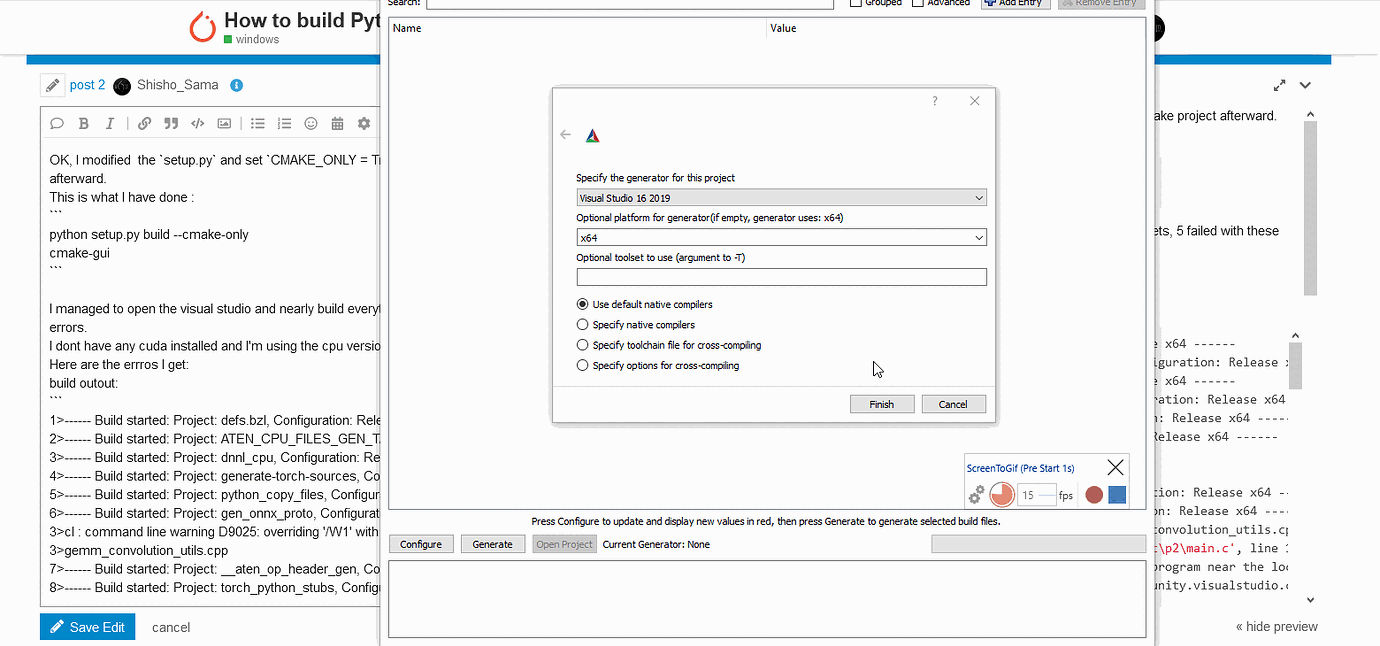Click the Configure button in CMake
Viewport: 1380px width, 646px height.
pyautogui.click(x=421, y=544)
